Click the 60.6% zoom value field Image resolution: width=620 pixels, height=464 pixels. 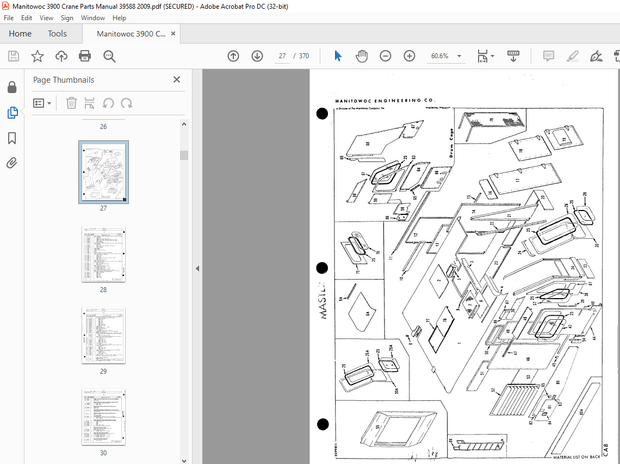440,56
